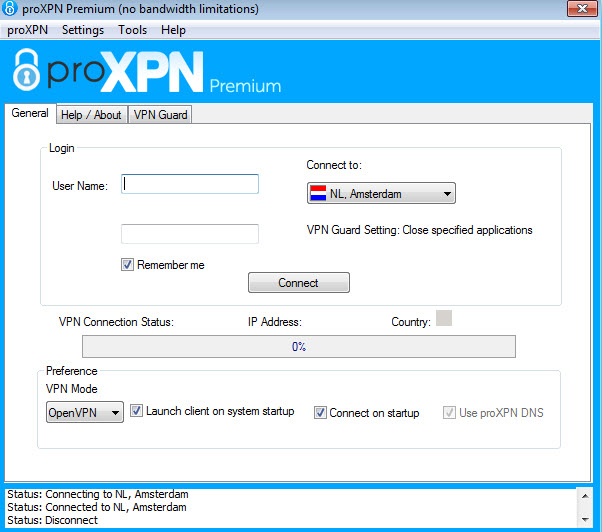
Task: Click the VPN Guard Setting text
Action: [x=420, y=230]
